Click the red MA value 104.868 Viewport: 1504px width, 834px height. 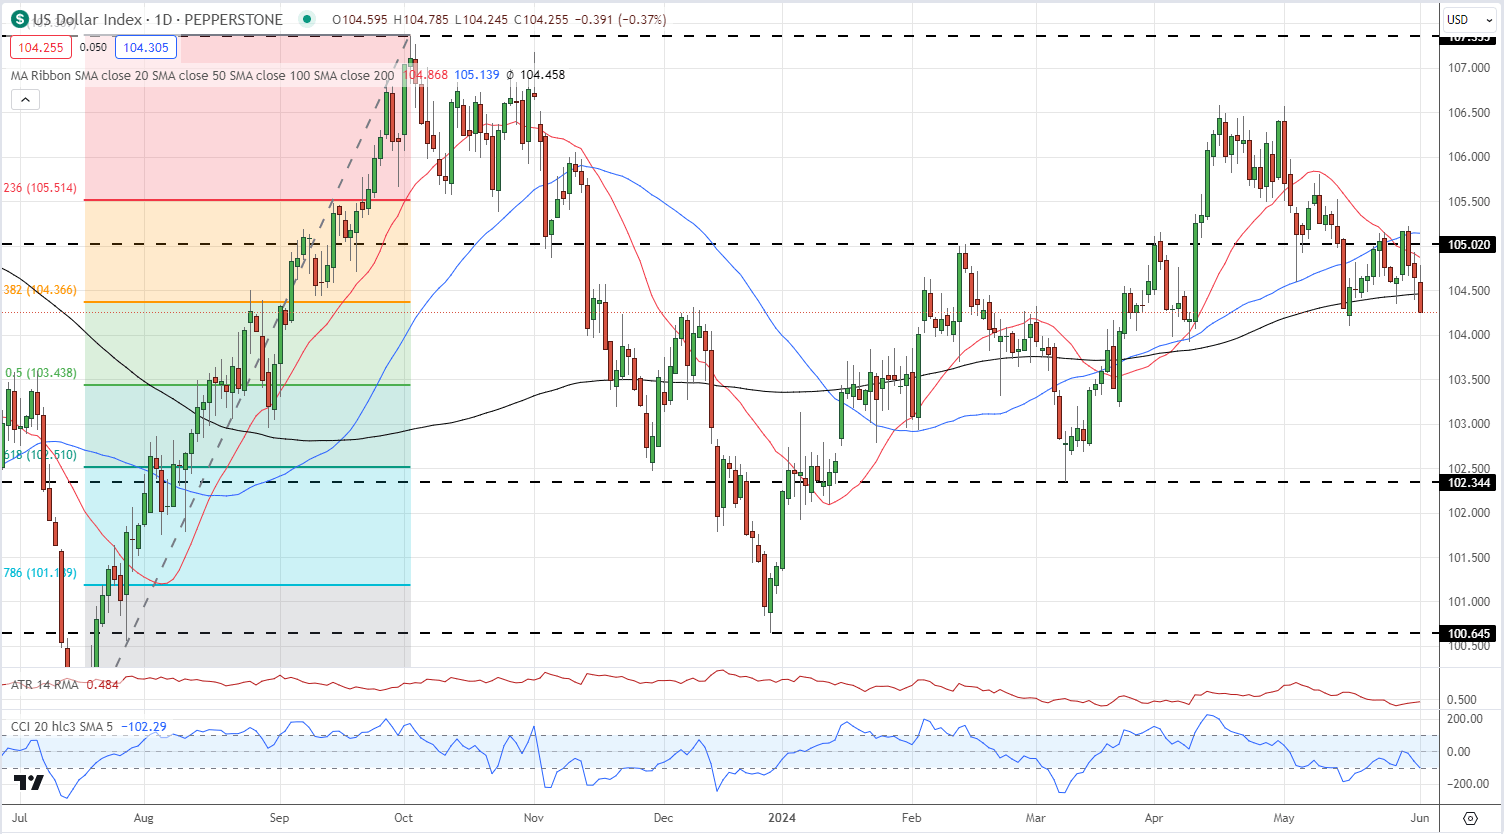click(x=426, y=75)
